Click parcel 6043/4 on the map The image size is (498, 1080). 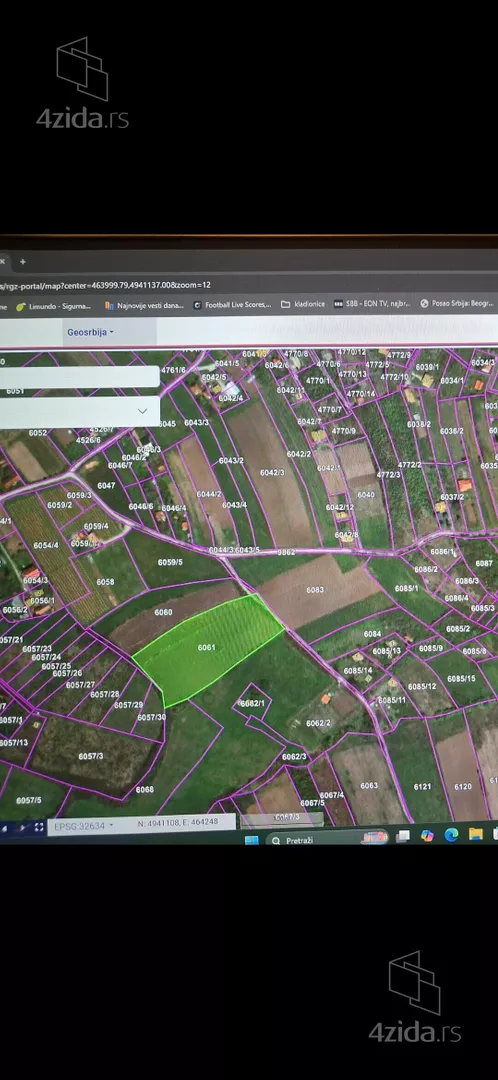coord(234,505)
